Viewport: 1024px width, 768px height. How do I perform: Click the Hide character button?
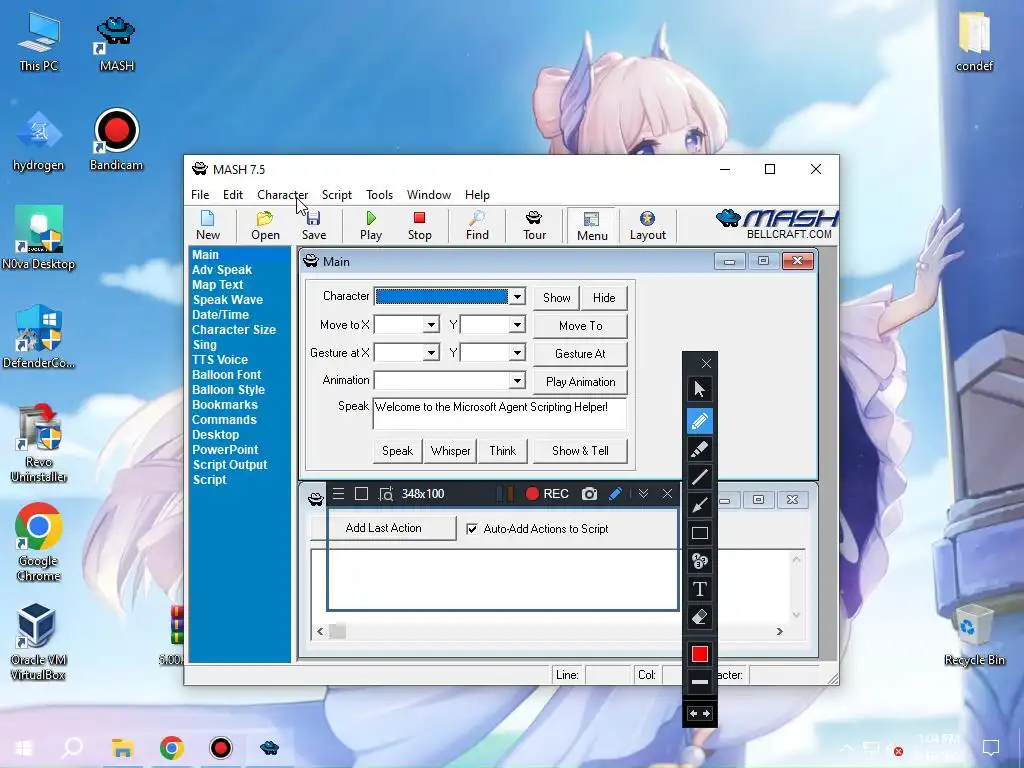pos(604,298)
